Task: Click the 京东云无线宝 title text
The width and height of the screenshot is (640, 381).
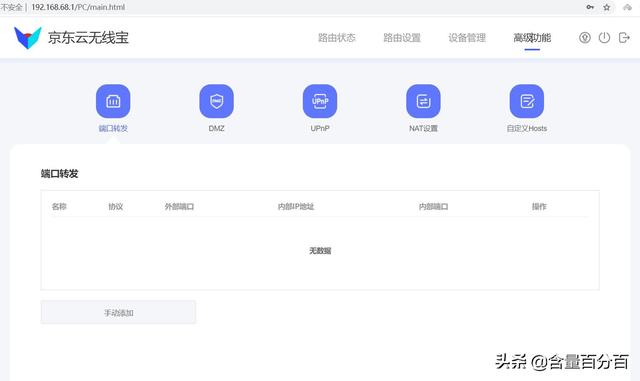Action: 88,38
